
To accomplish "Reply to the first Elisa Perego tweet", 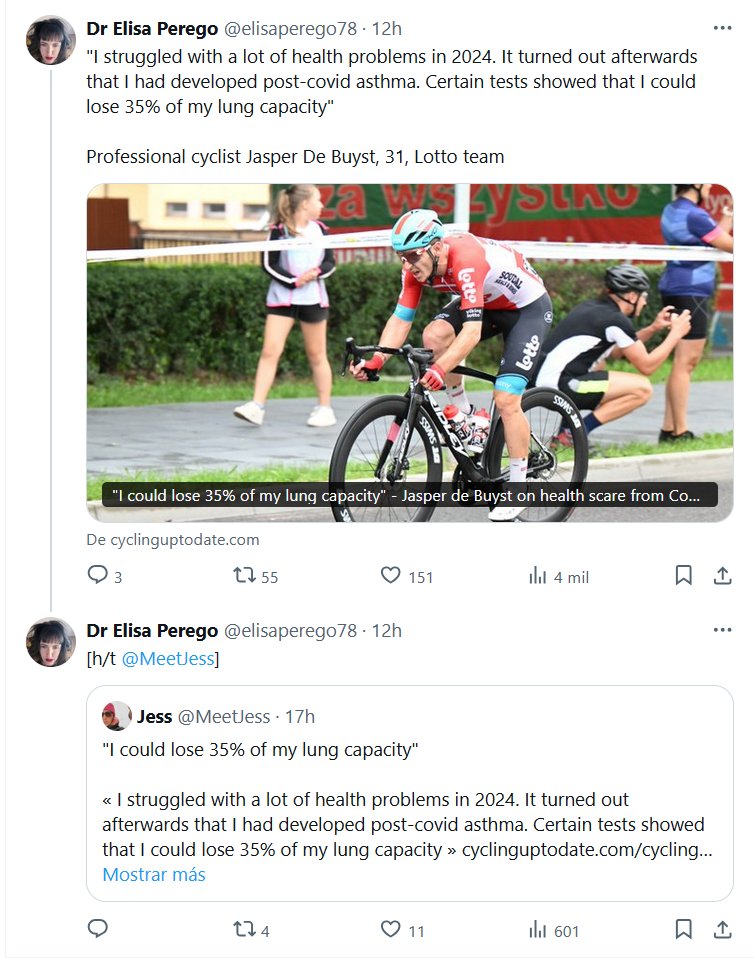I will (98, 575).
